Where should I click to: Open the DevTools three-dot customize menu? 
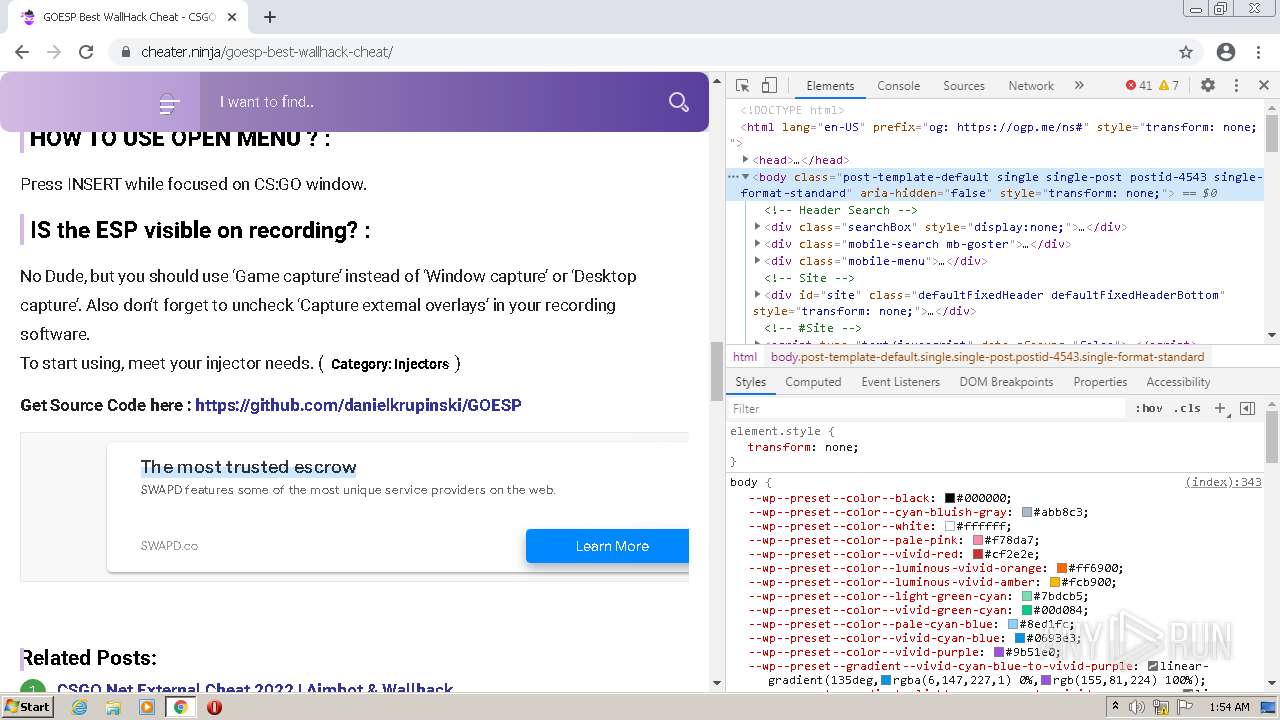point(1236,86)
